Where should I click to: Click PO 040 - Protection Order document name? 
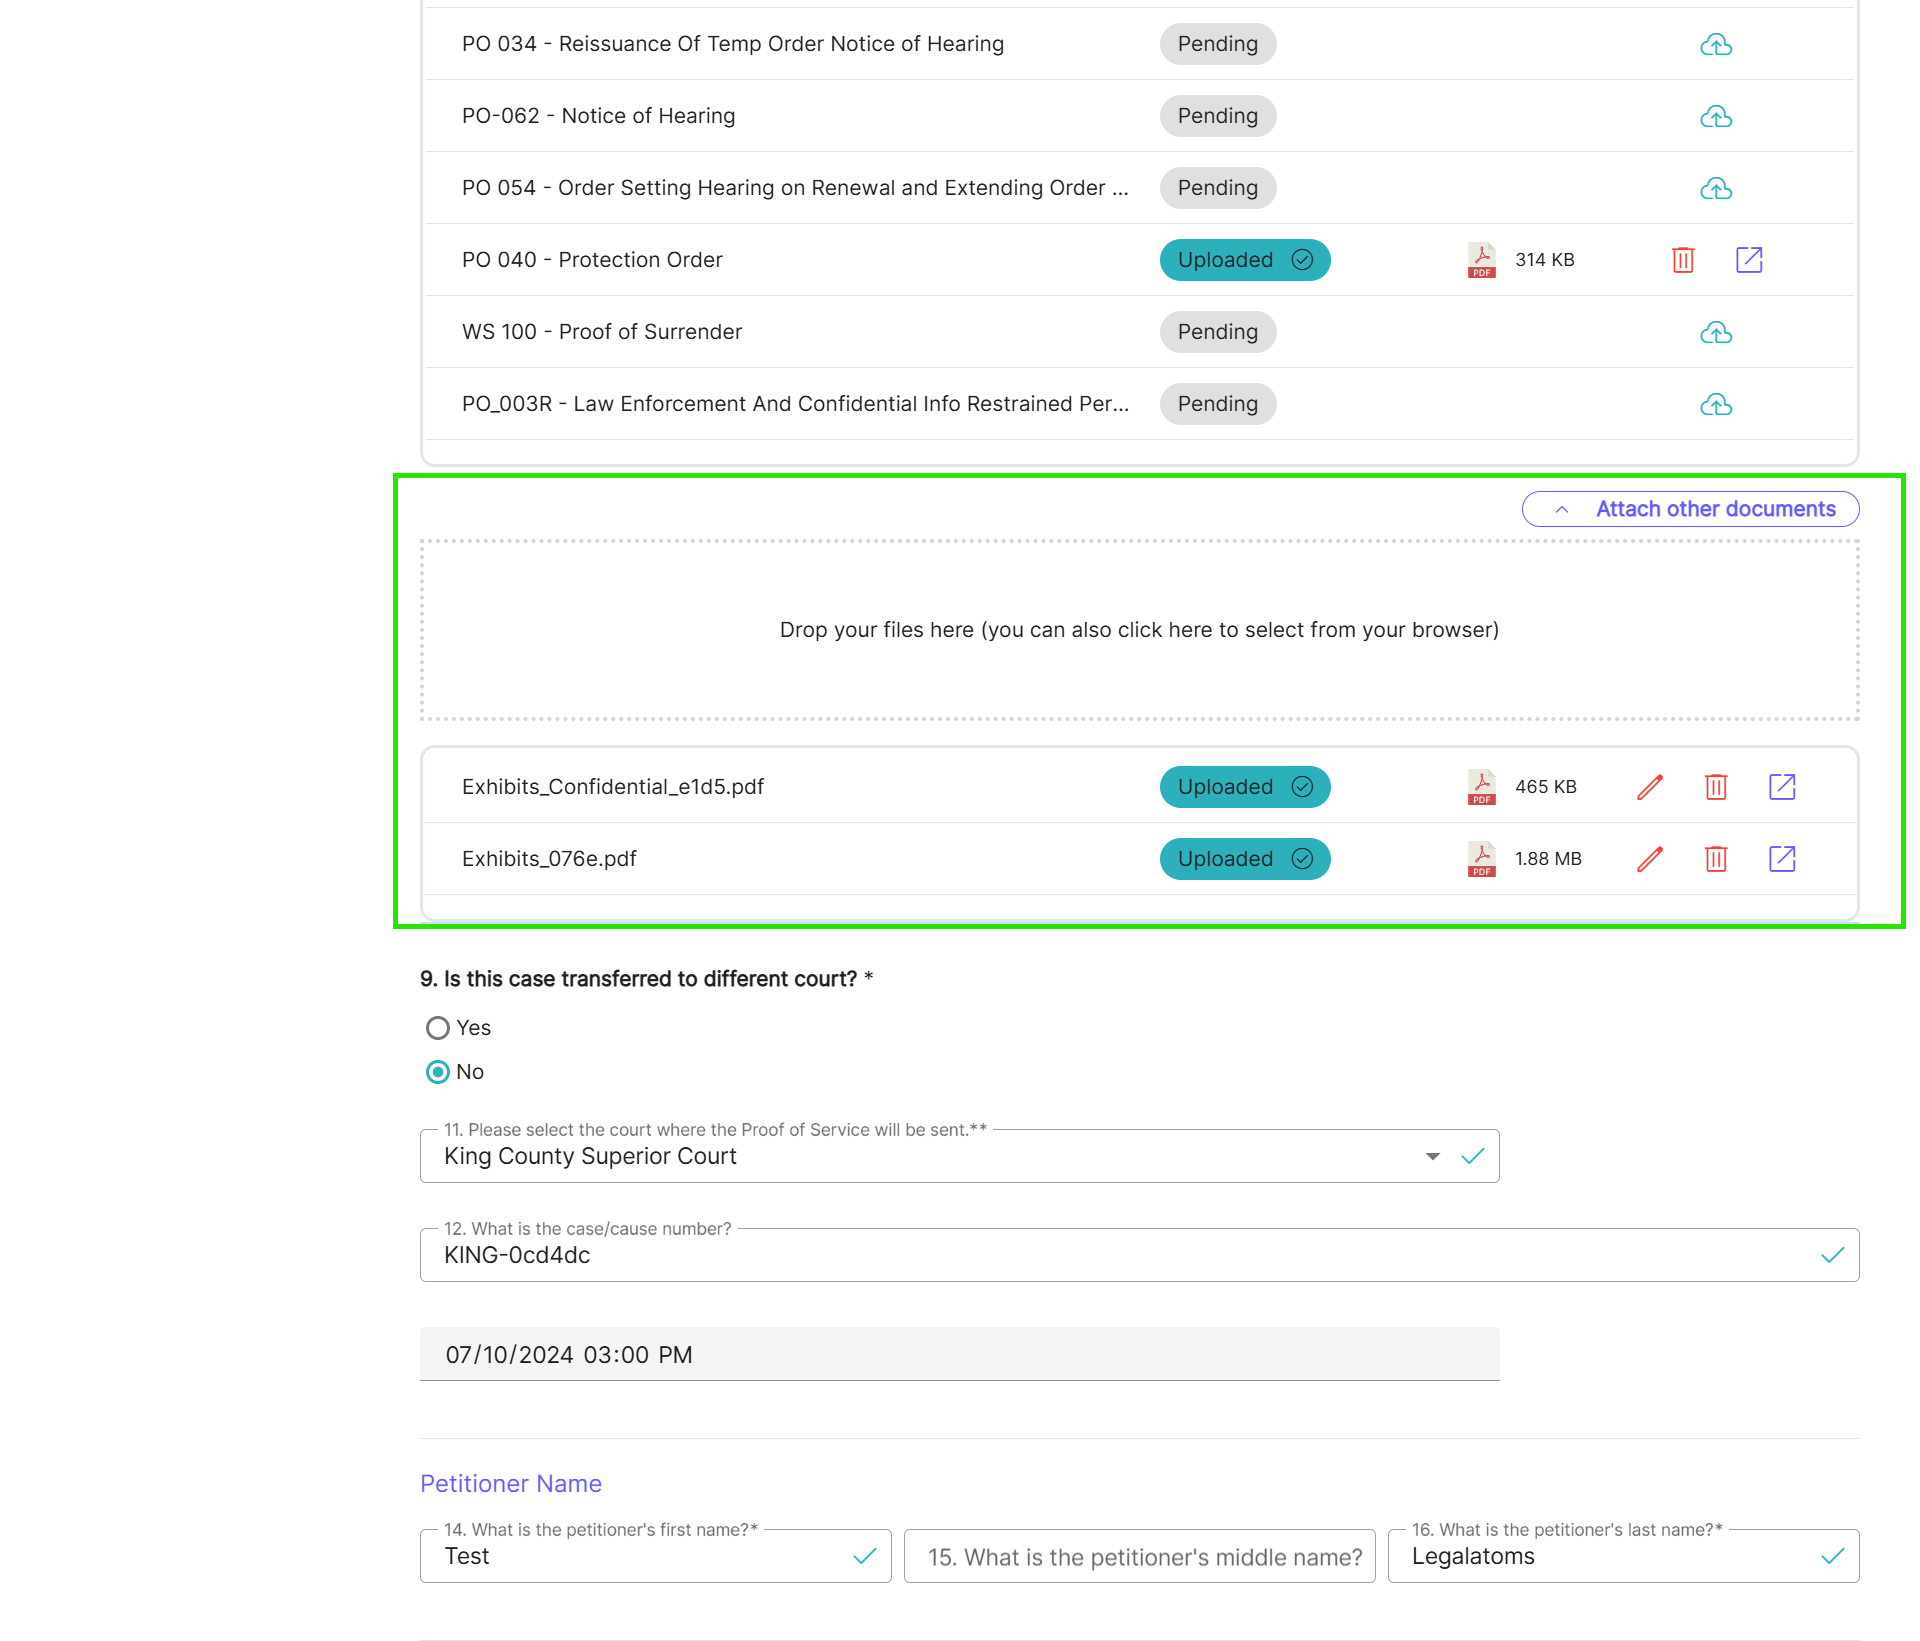[x=592, y=260]
